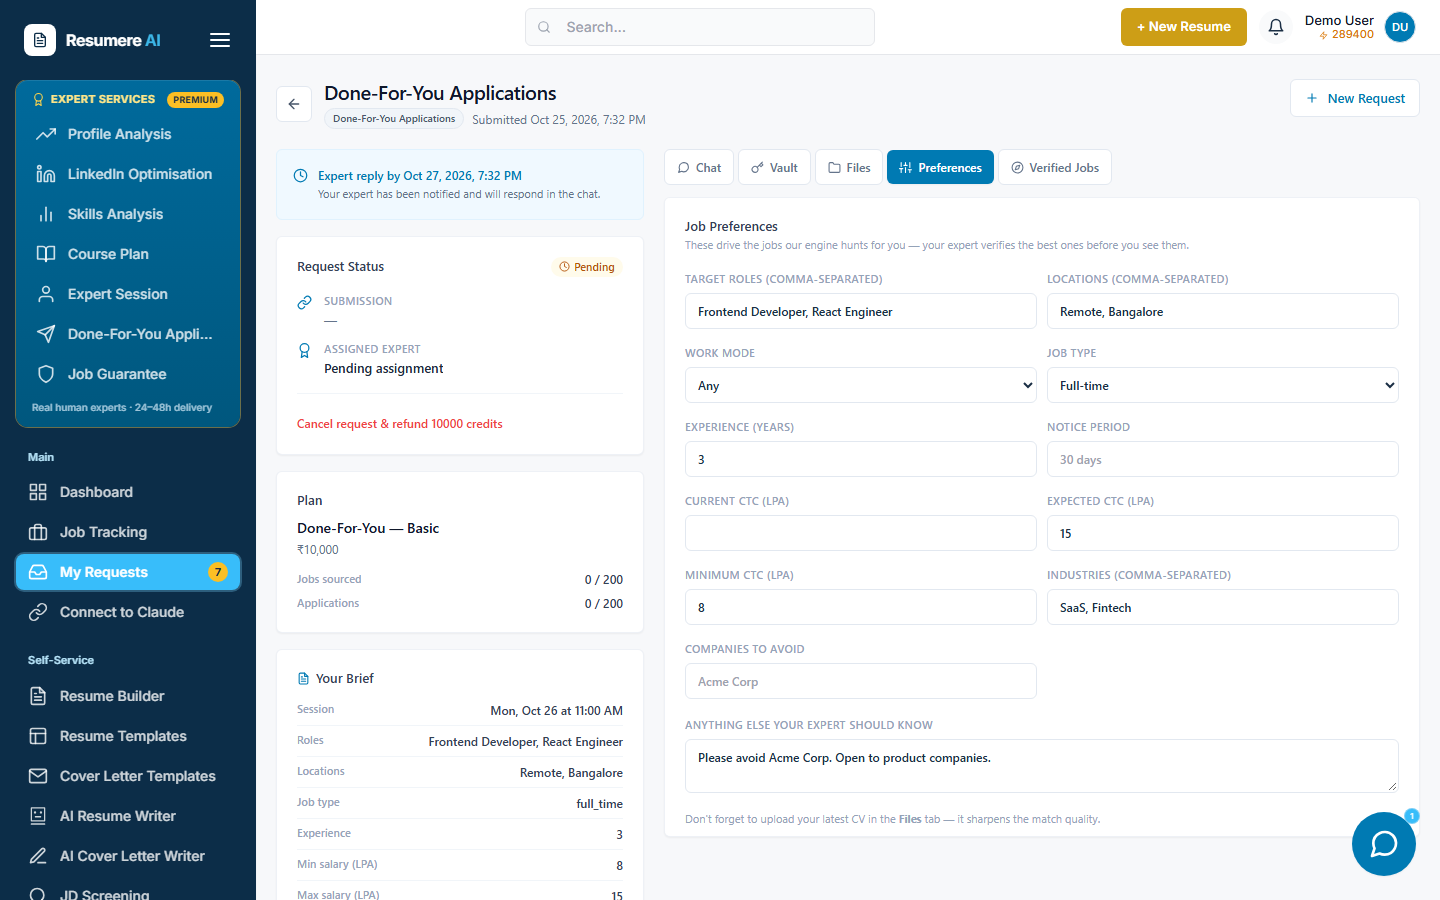Click the Companies to Avoid field
Image resolution: width=1440 pixels, height=900 pixels.
click(x=861, y=681)
